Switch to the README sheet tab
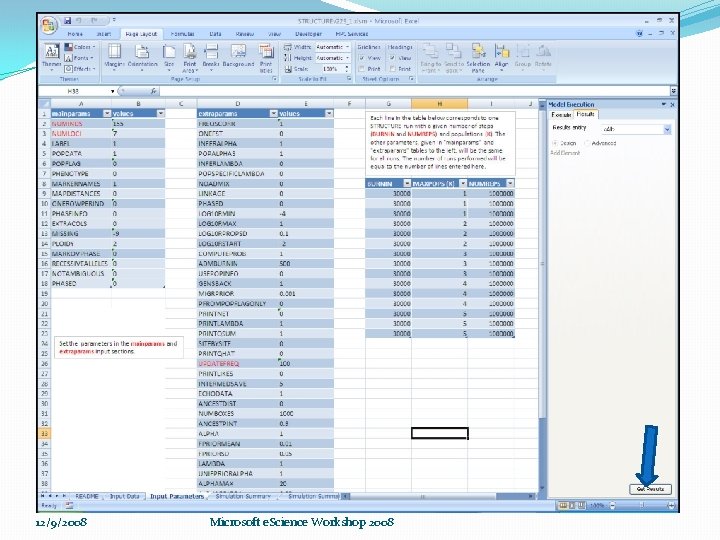Image resolution: width=720 pixels, height=540 pixels. 86,496
